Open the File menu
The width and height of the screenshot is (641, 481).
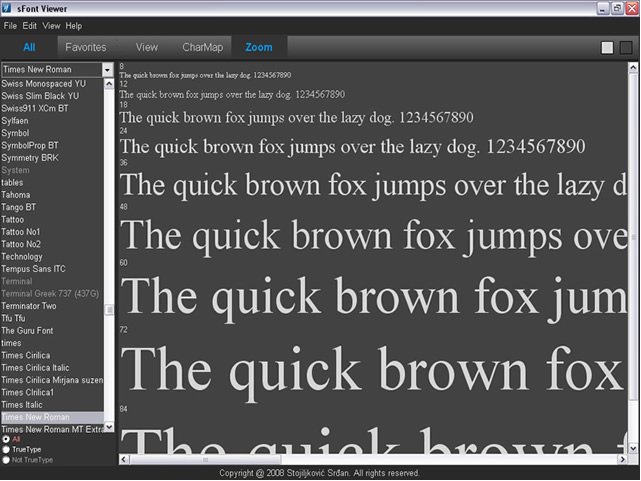[10, 26]
